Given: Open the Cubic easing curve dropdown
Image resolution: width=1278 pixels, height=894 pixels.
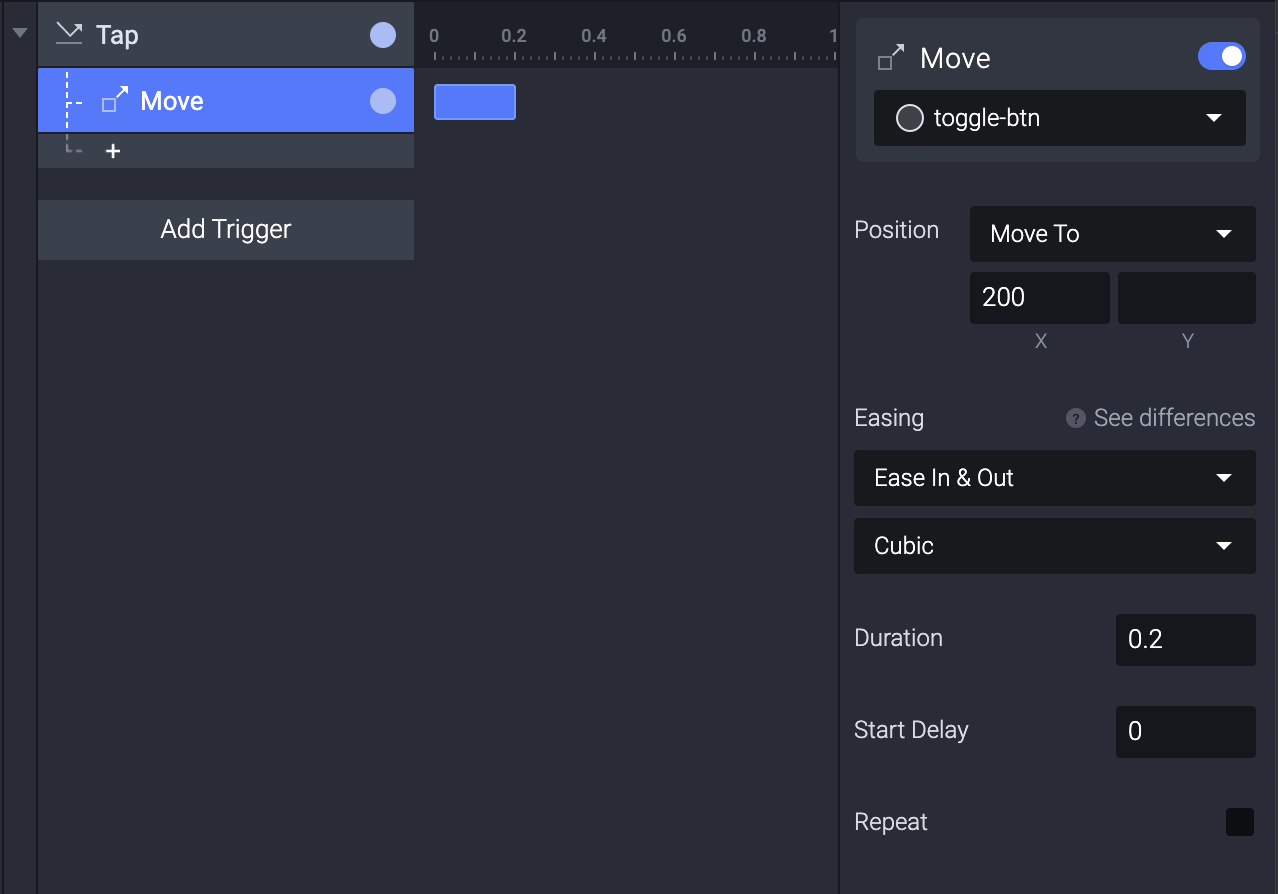Looking at the screenshot, I should point(1054,546).
